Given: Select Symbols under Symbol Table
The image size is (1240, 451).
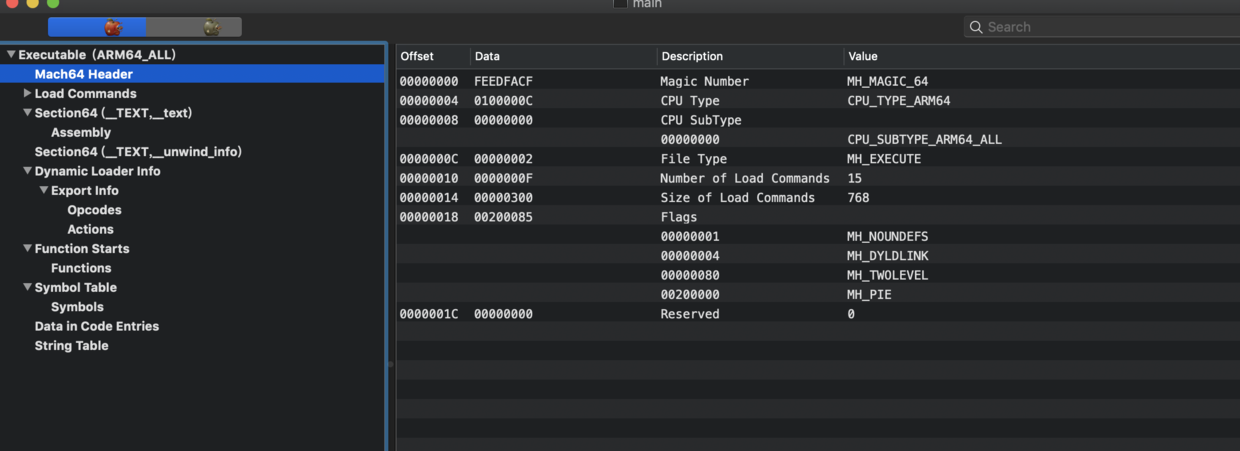Looking at the screenshot, I should (77, 307).
